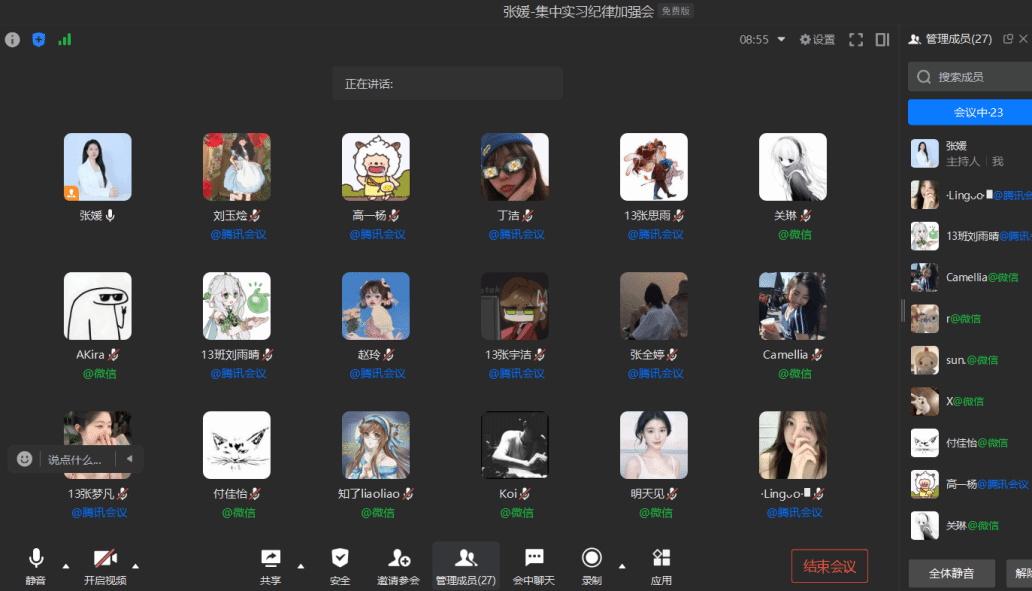Screen dimensions: 1032x591
Task: Open the 设置 settings gear
Action: click(817, 40)
